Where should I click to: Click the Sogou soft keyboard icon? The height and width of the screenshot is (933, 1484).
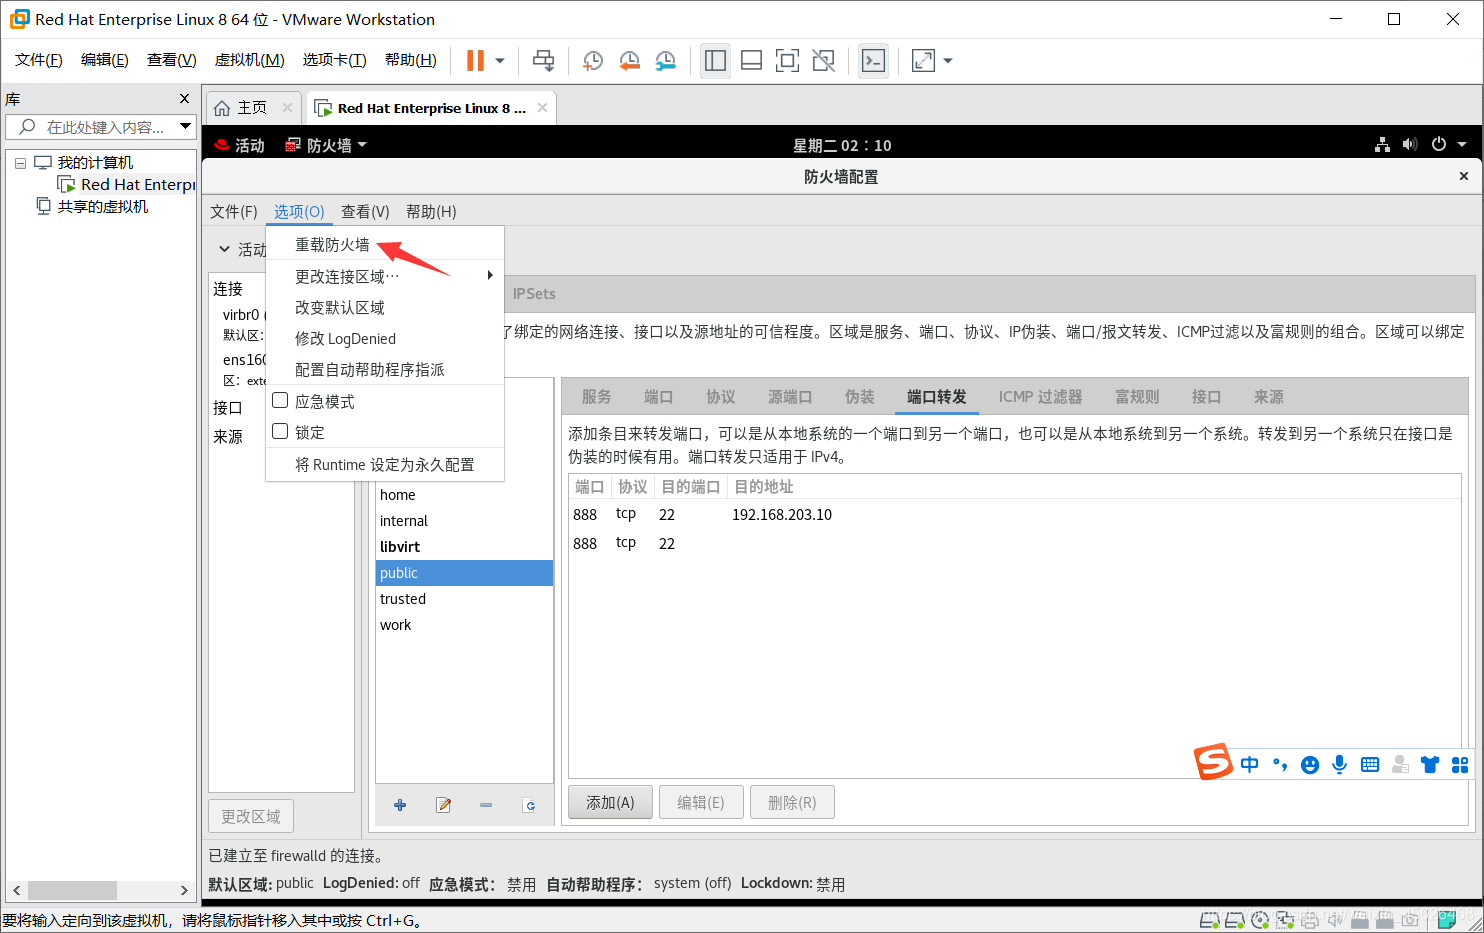1370,764
